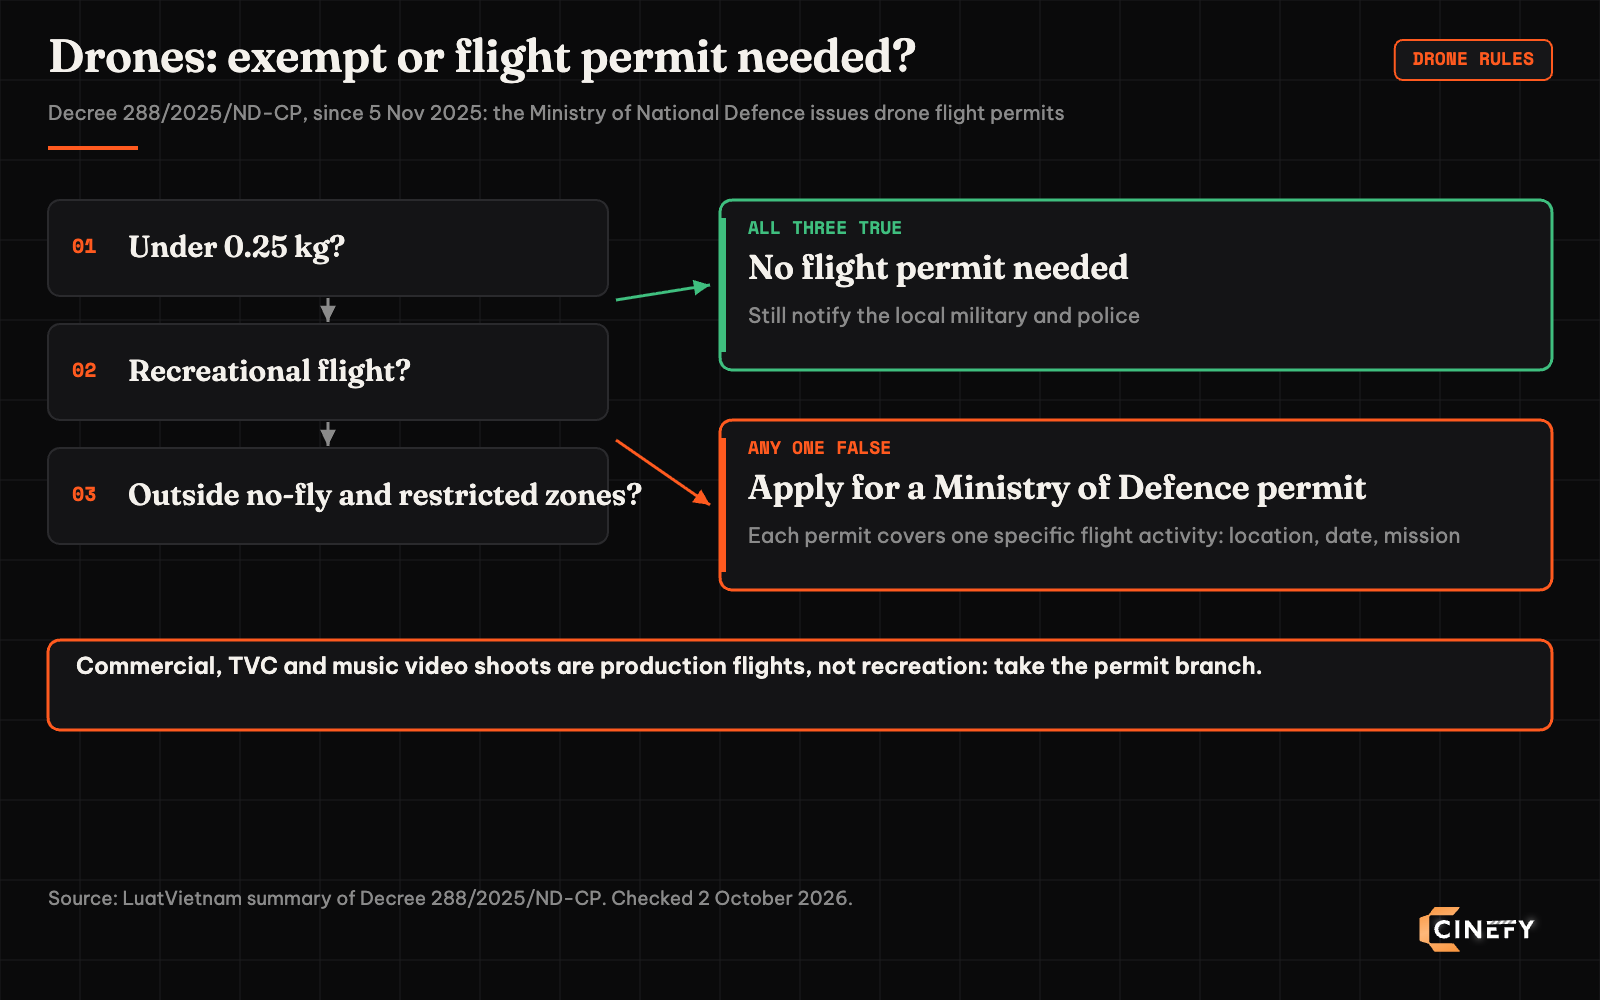1600x1000 pixels.
Task: Click the step number 01 label
Action: [84, 246]
